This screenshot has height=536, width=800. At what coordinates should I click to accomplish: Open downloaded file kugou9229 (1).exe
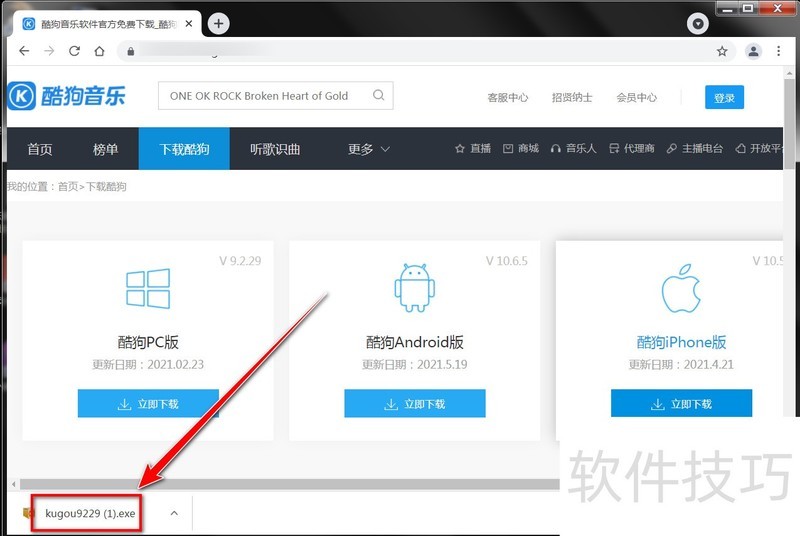90,514
